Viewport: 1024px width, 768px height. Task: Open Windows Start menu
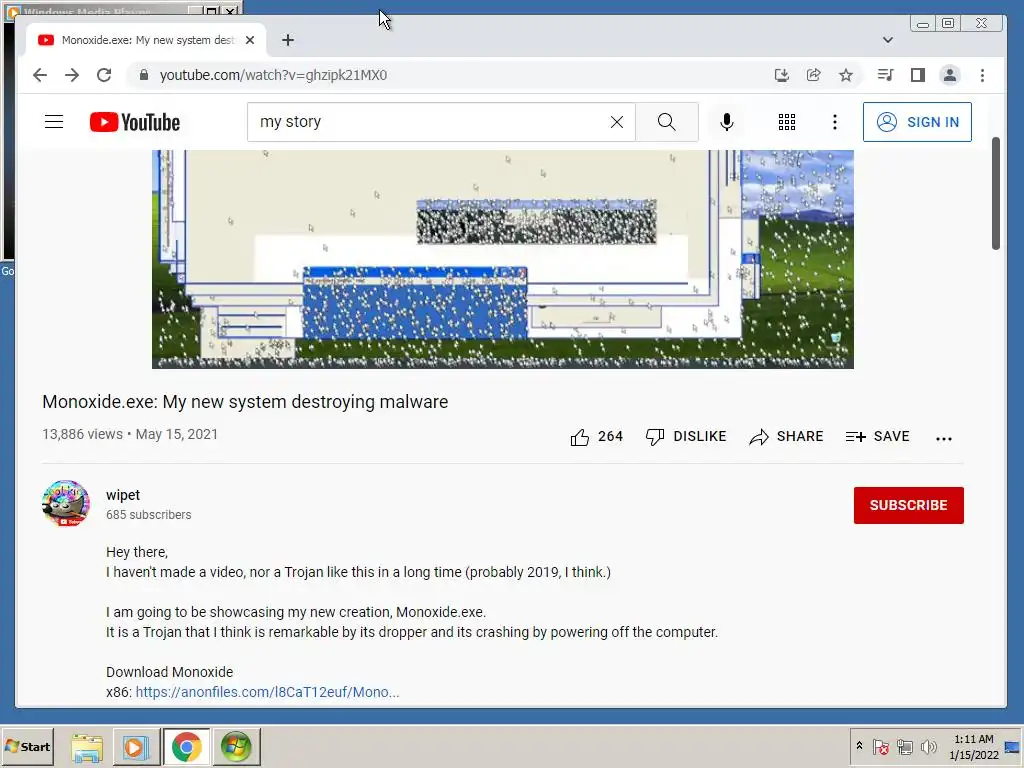(27, 746)
